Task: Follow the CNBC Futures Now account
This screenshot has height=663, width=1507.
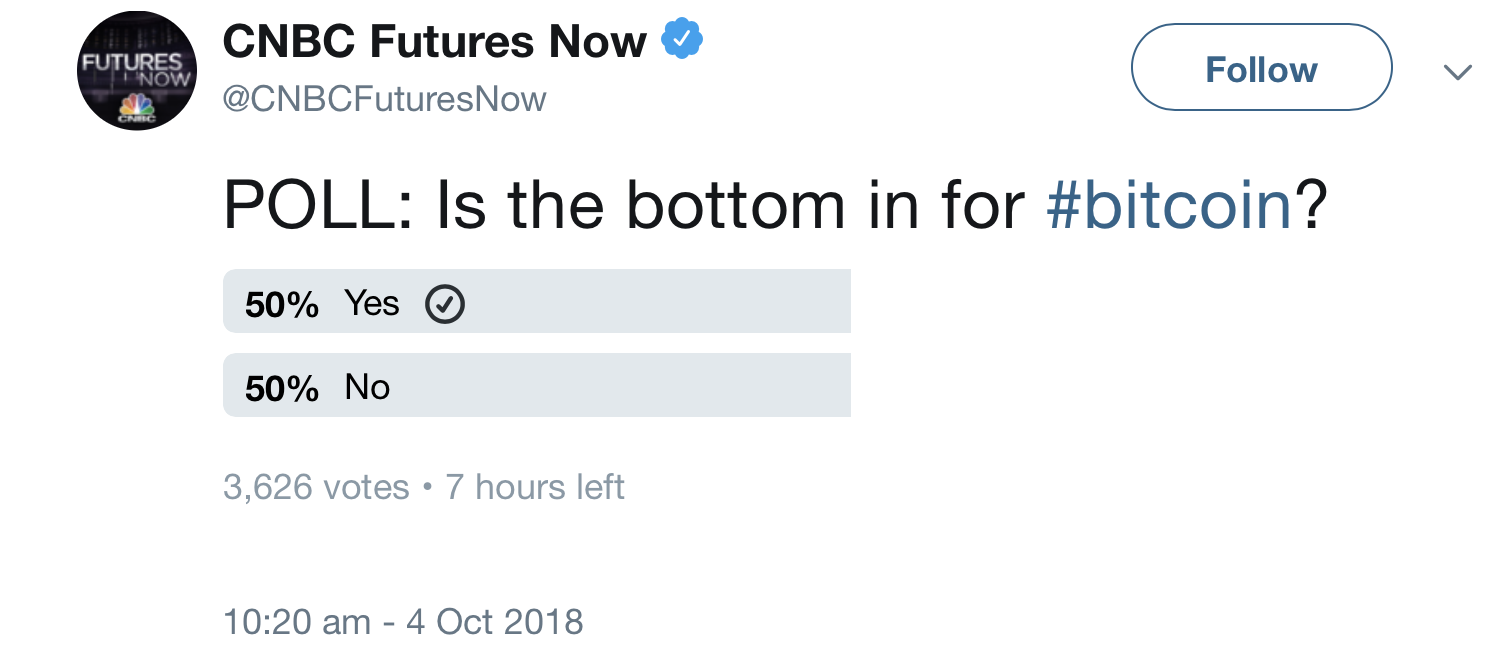Action: pos(1261,68)
